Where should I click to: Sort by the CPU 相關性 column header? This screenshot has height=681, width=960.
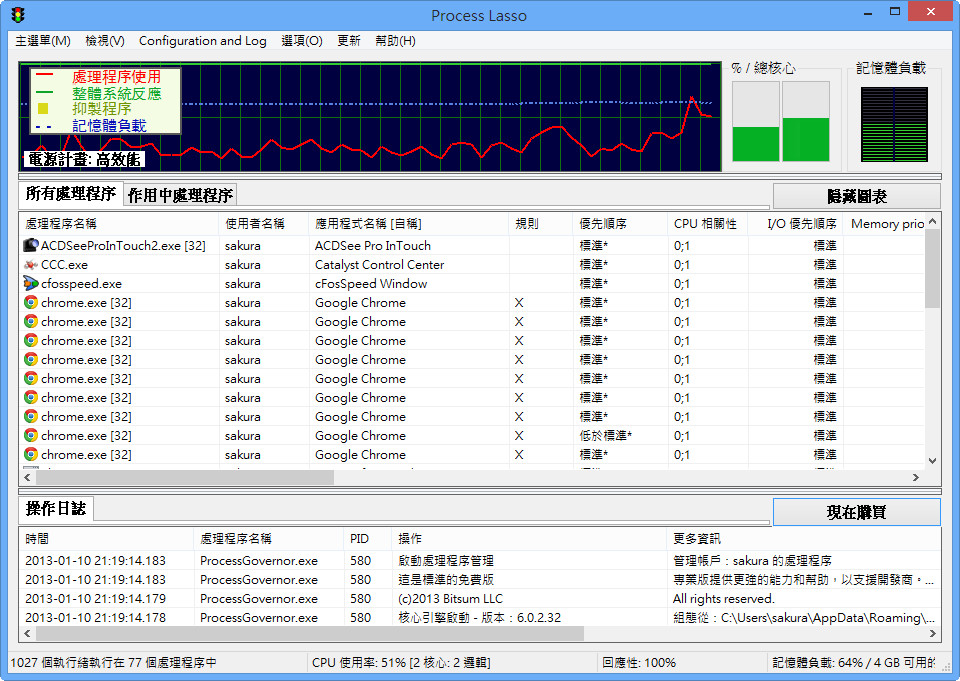[707, 224]
